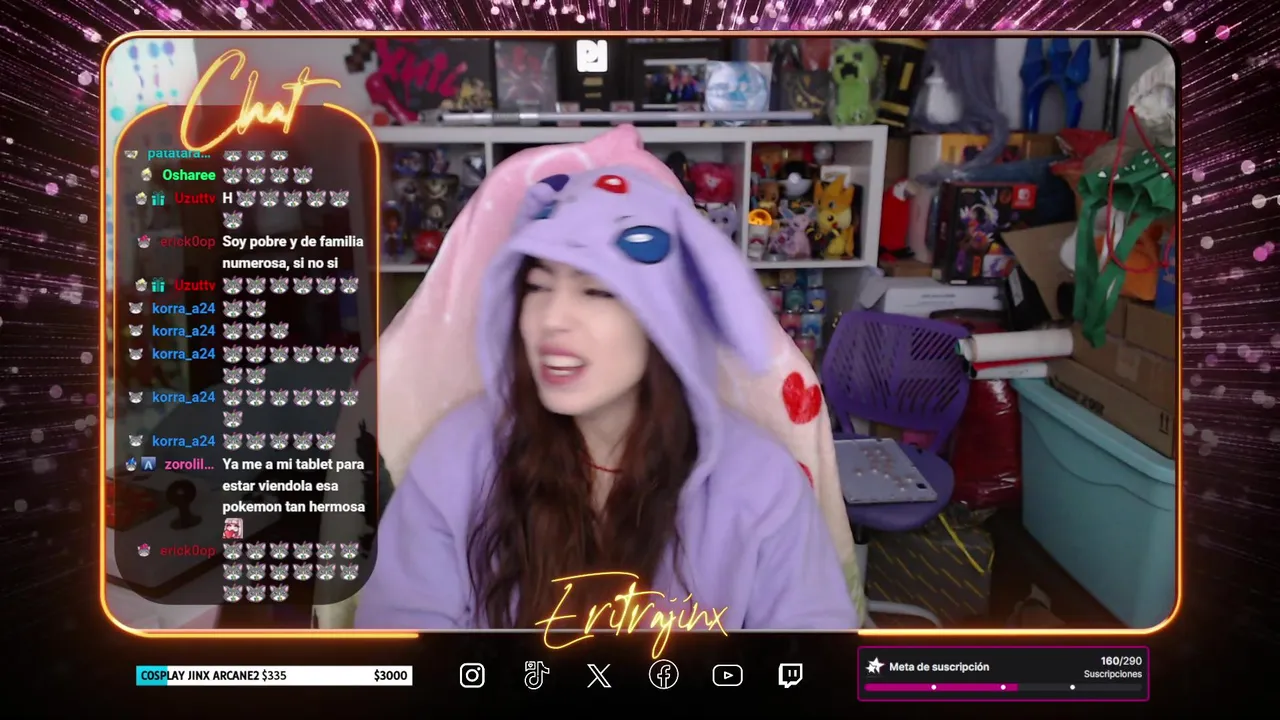Click the message 'Soy pobre y de familia numerosa'
1280x720 pixels.
click(293, 252)
